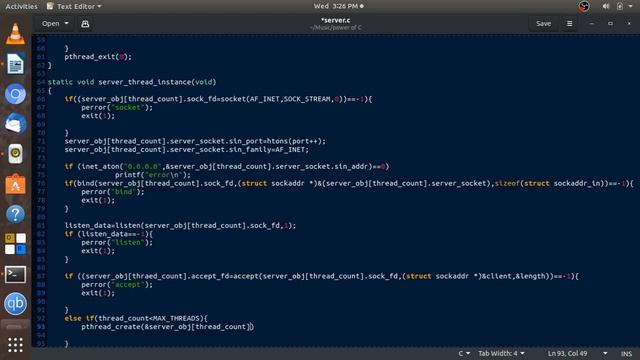Click the static void server_thread_instance line

(132, 82)
